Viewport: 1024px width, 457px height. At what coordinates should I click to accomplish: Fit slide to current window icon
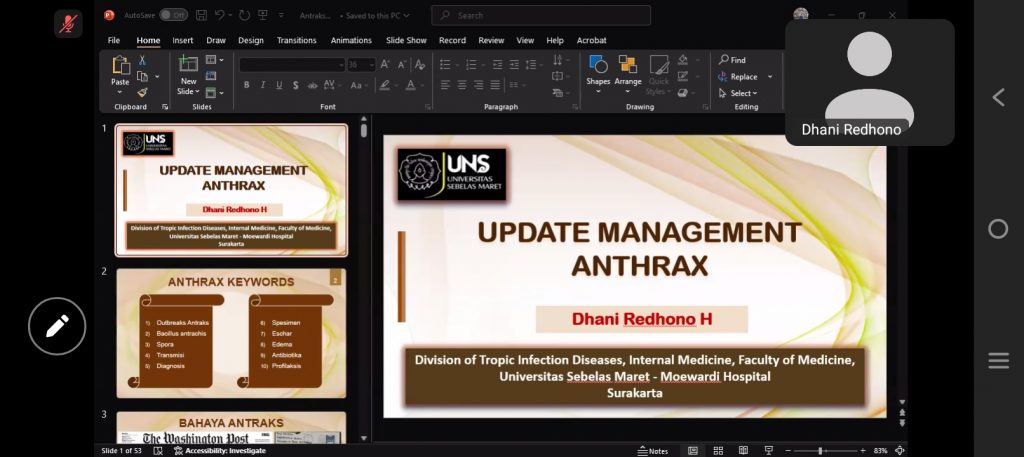point(899,450)
